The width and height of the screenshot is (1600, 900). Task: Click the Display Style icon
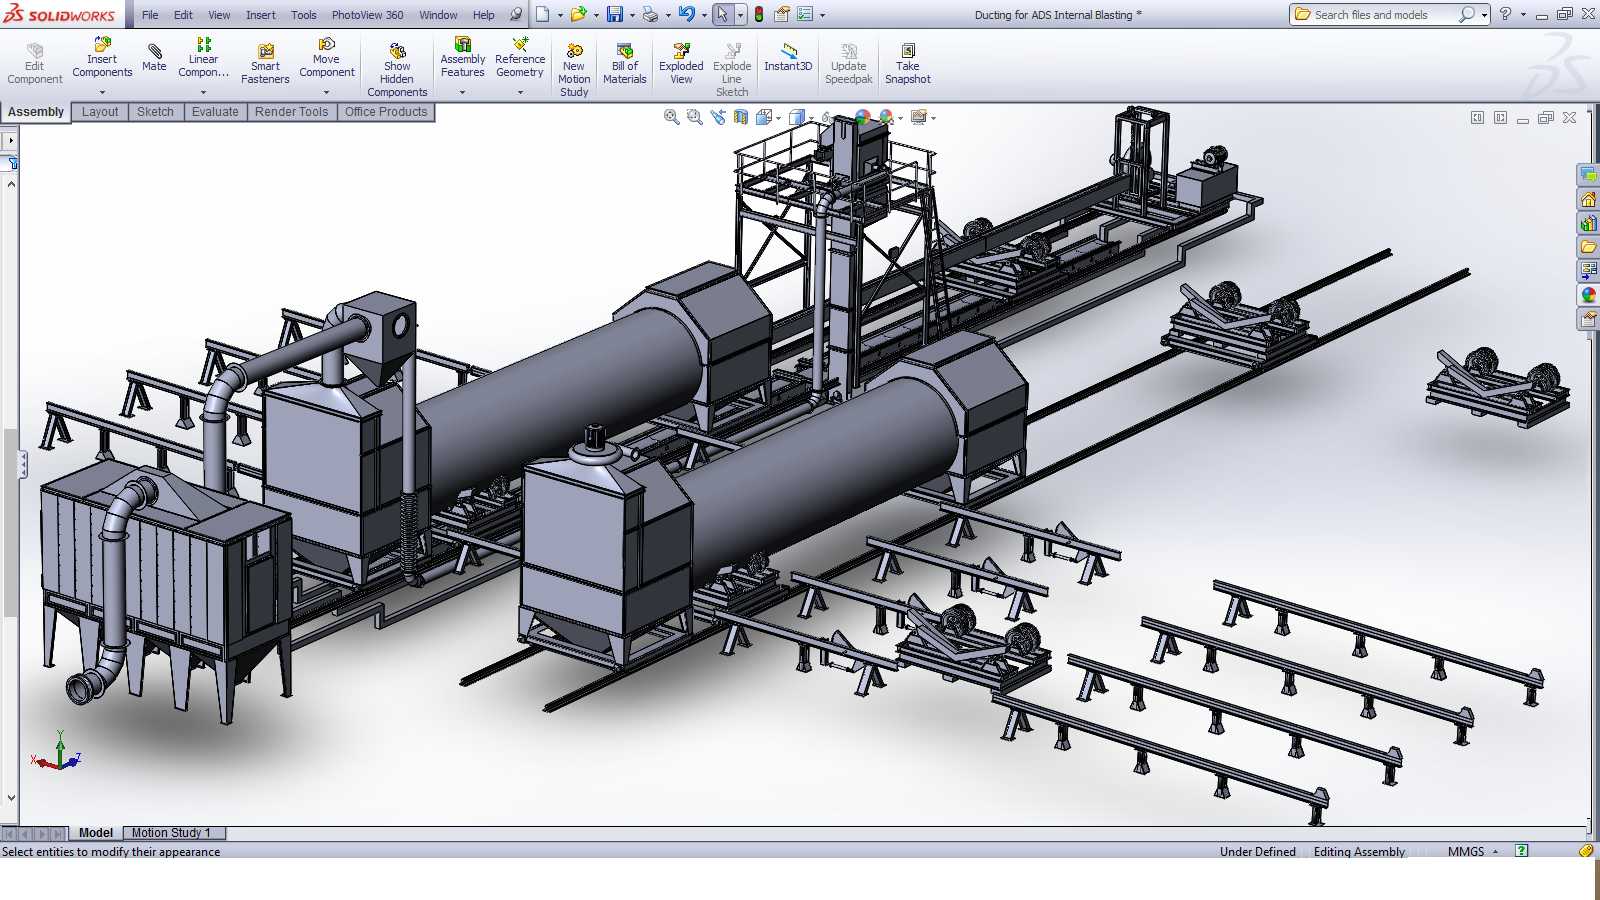point(797,117)
